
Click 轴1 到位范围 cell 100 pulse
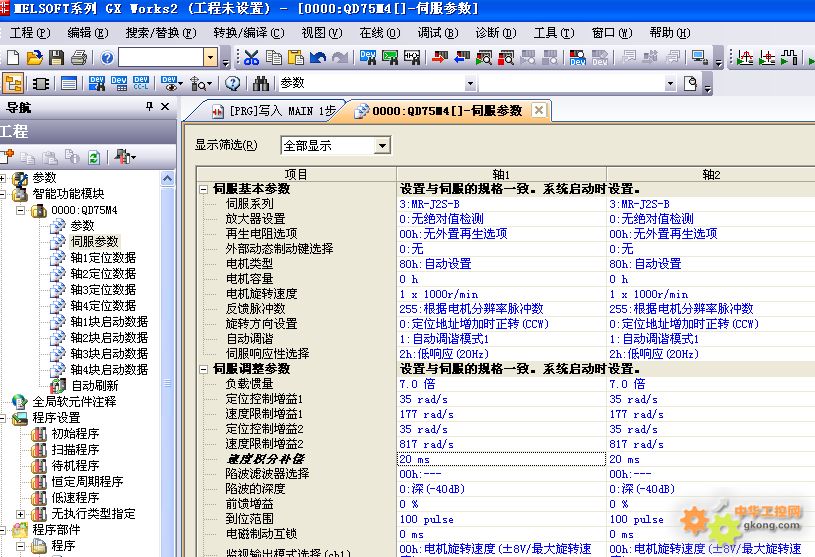click(502, 519)
